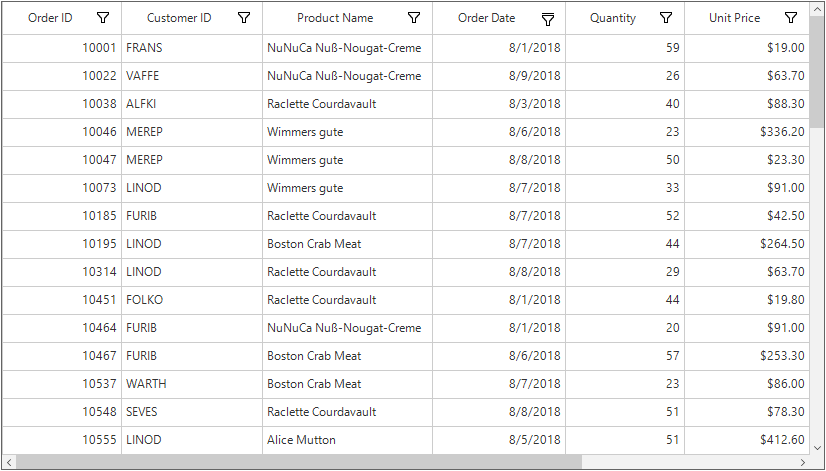Select order ID cell 10038
This screenshot has width=826, height=471.
click(62, 104)
